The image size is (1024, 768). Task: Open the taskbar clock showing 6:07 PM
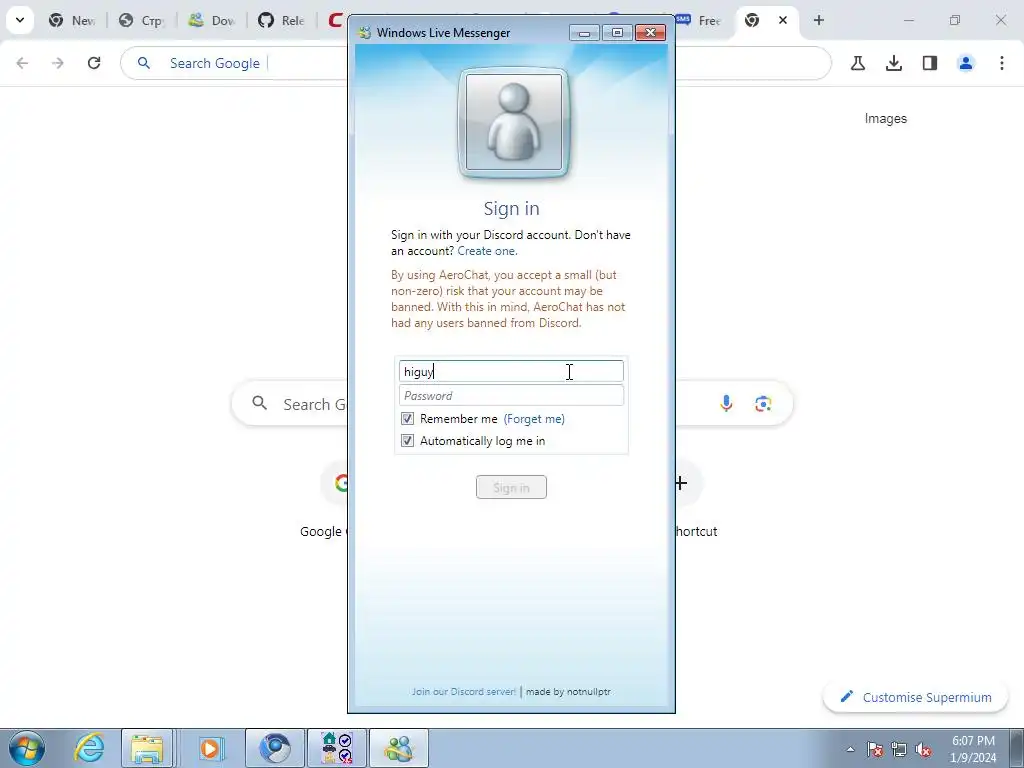tap(973, 749)
